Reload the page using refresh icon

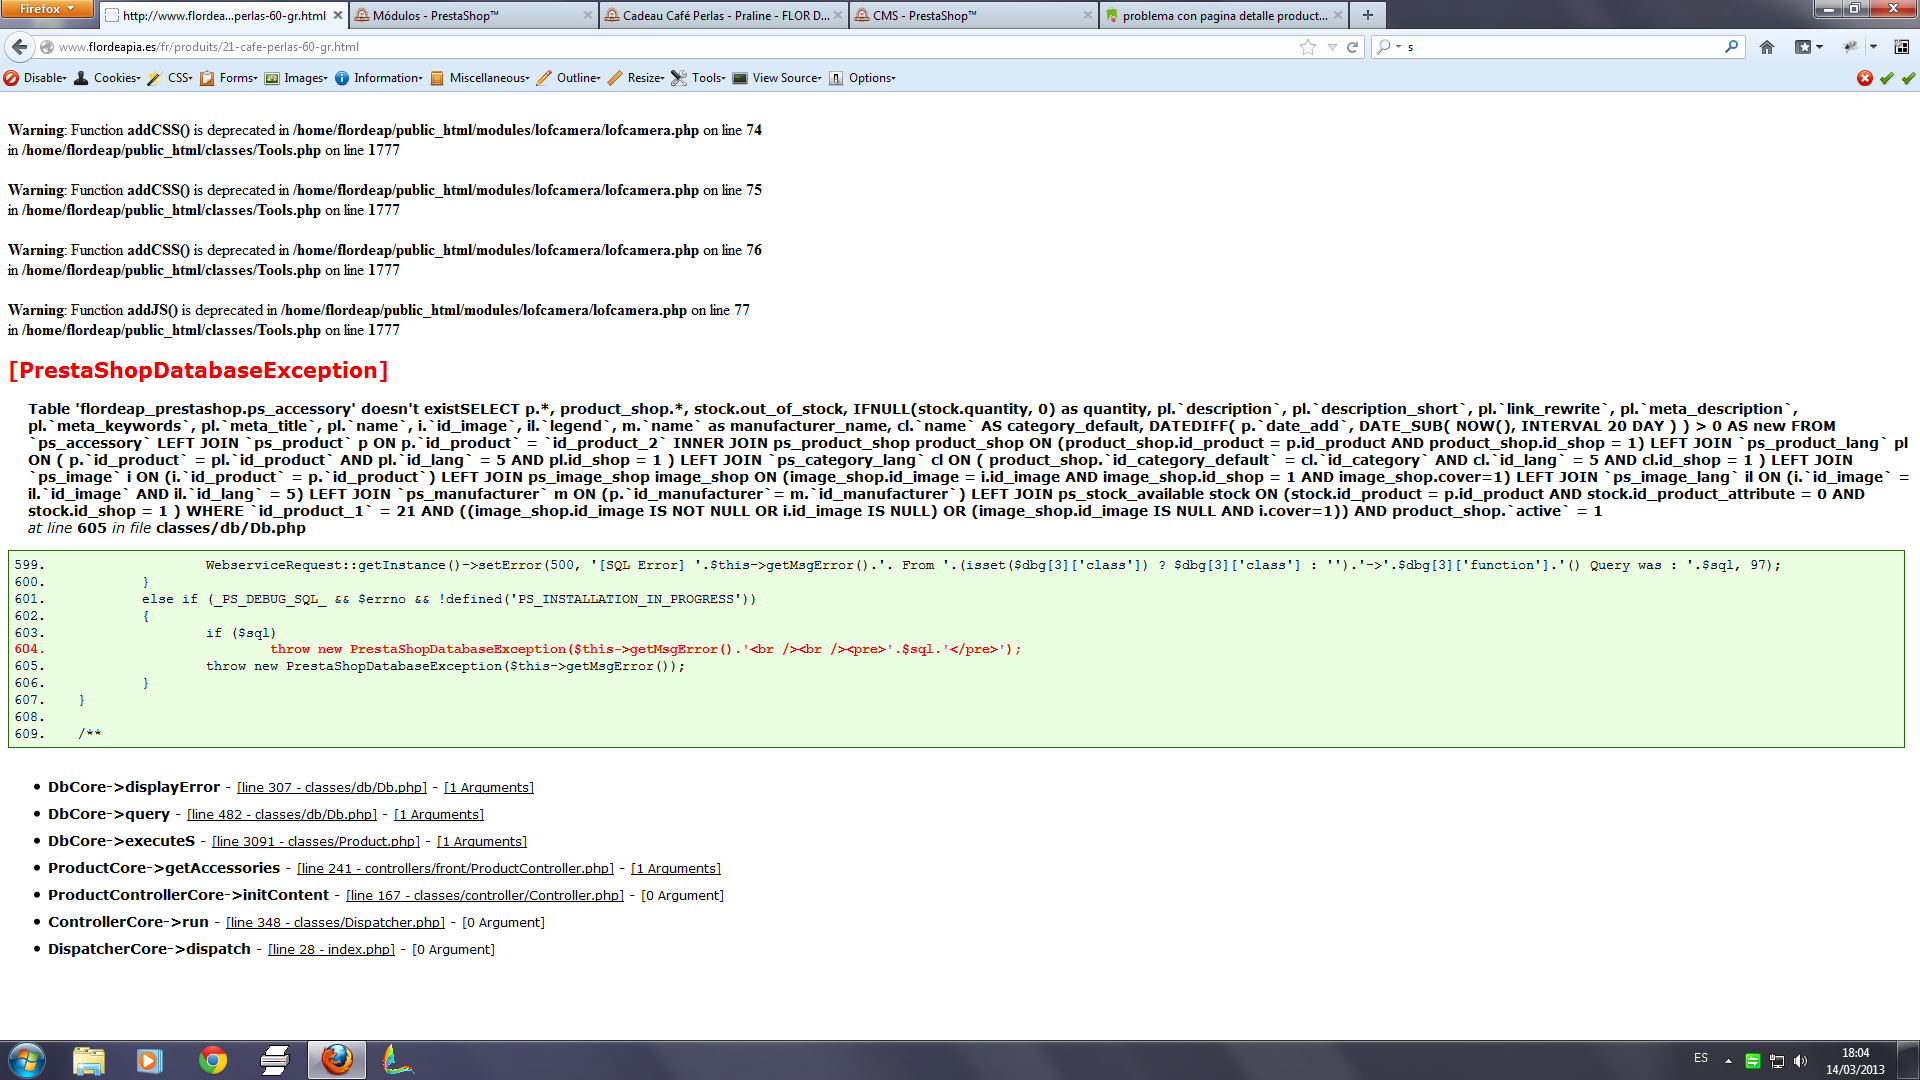1352,47
